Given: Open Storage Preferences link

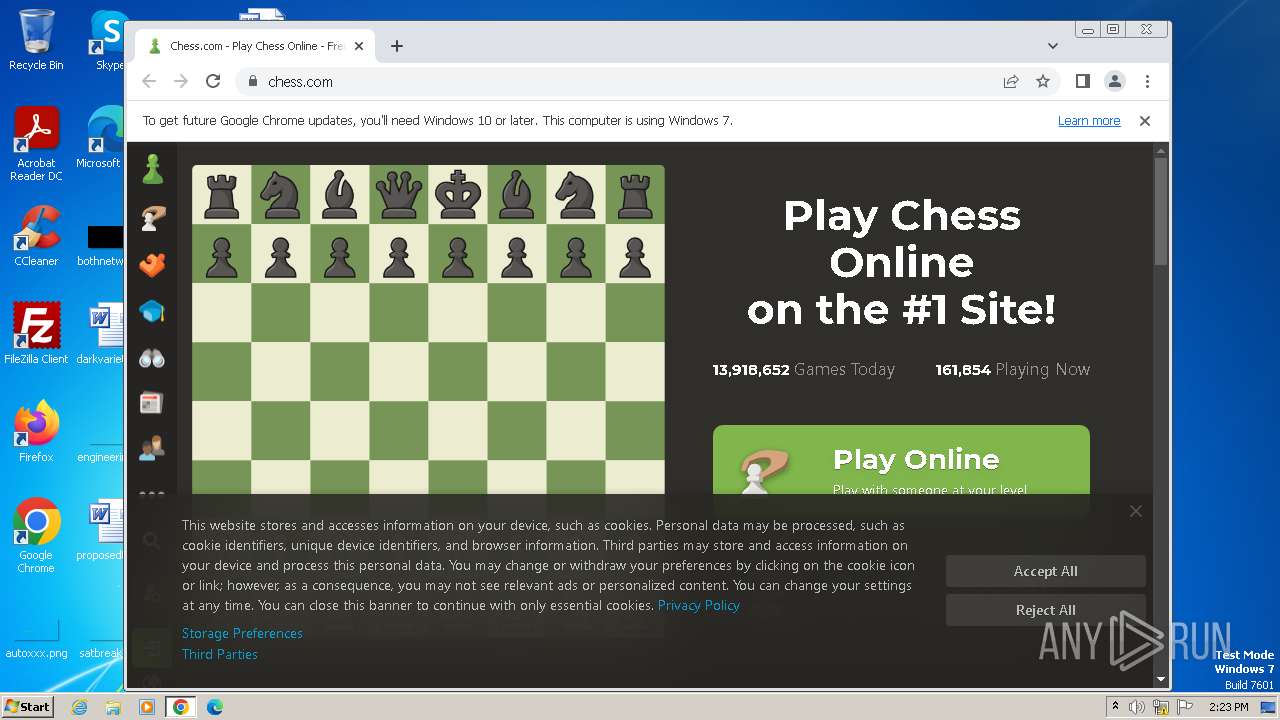Looking at the screenshot, I should pyautogui.click(x=242, y=633).
